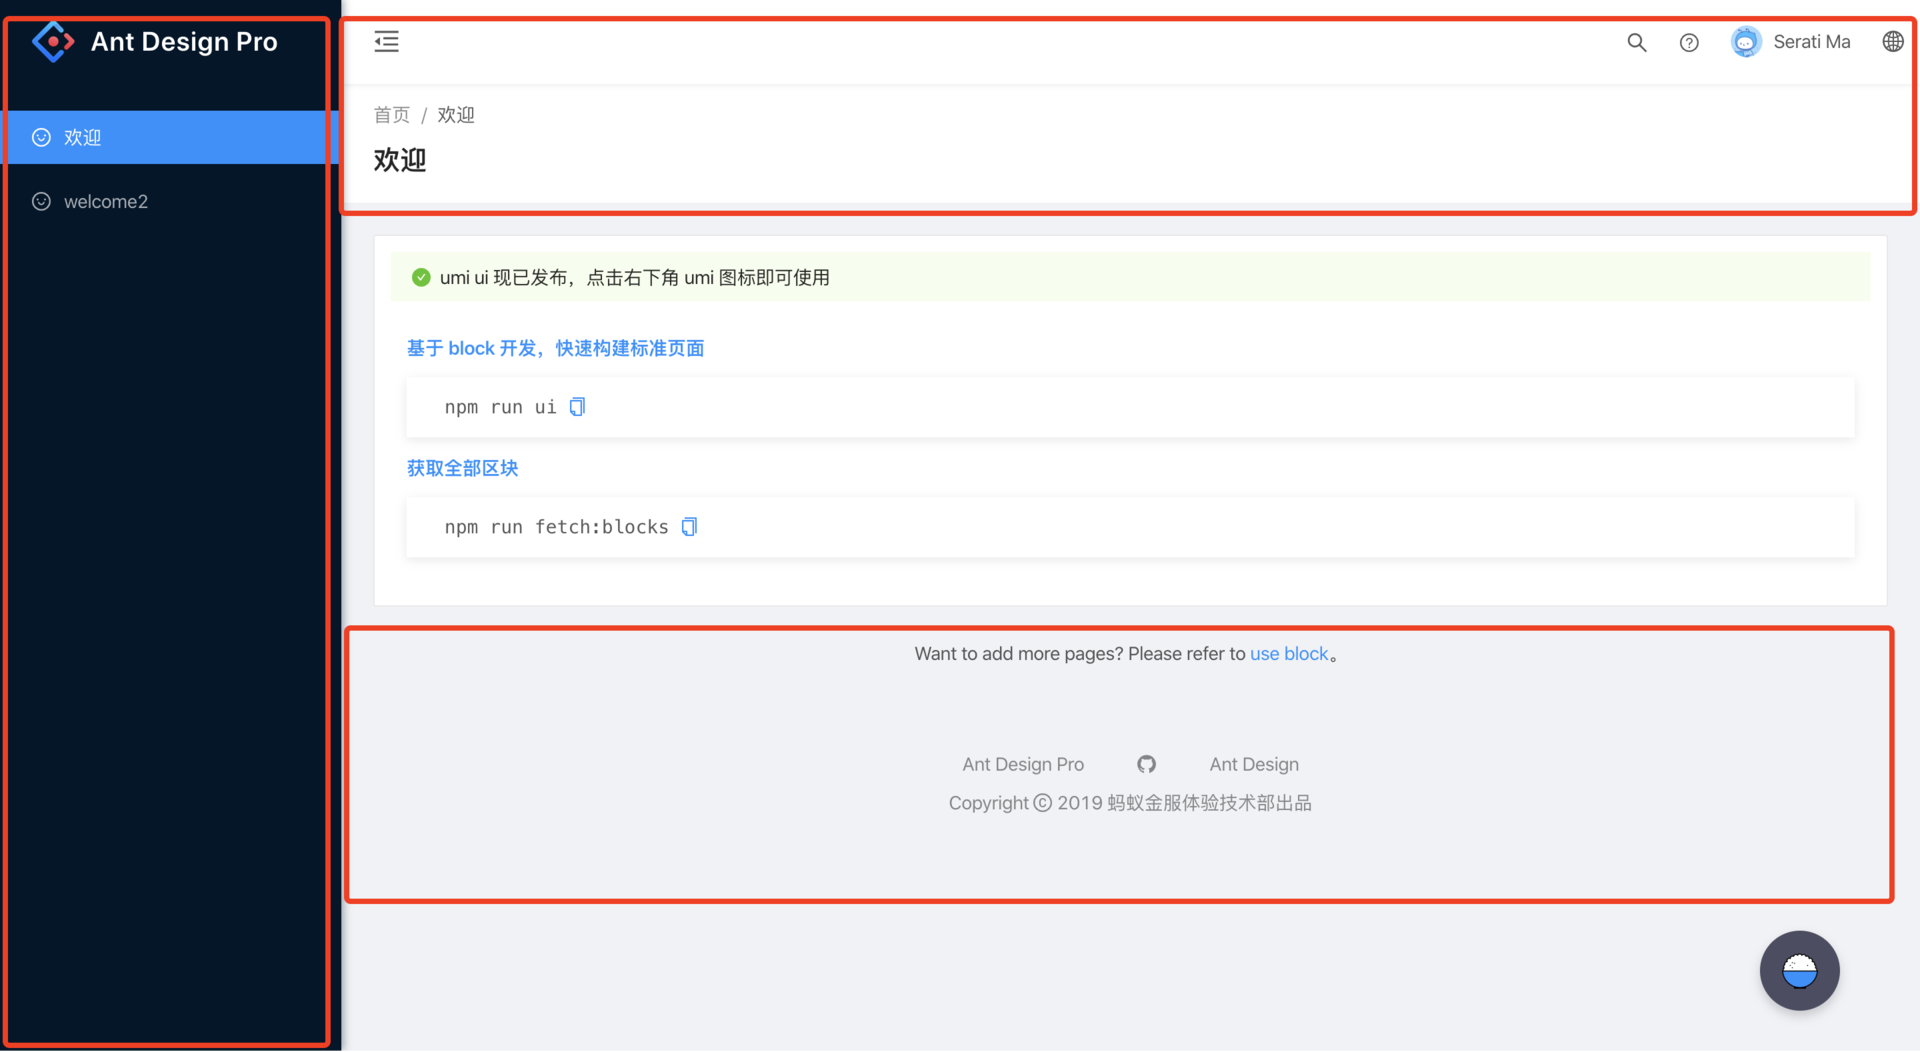1920x1052 pixels.
Task: Click the umi ui 现已发布 alert message
Action: click(x=635, y=278)
